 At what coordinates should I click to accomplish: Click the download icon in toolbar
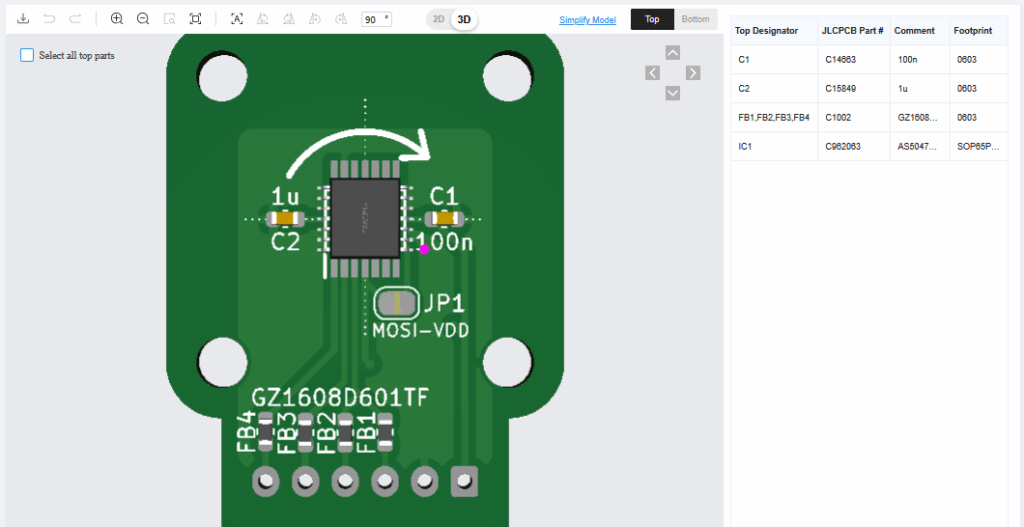23,19
